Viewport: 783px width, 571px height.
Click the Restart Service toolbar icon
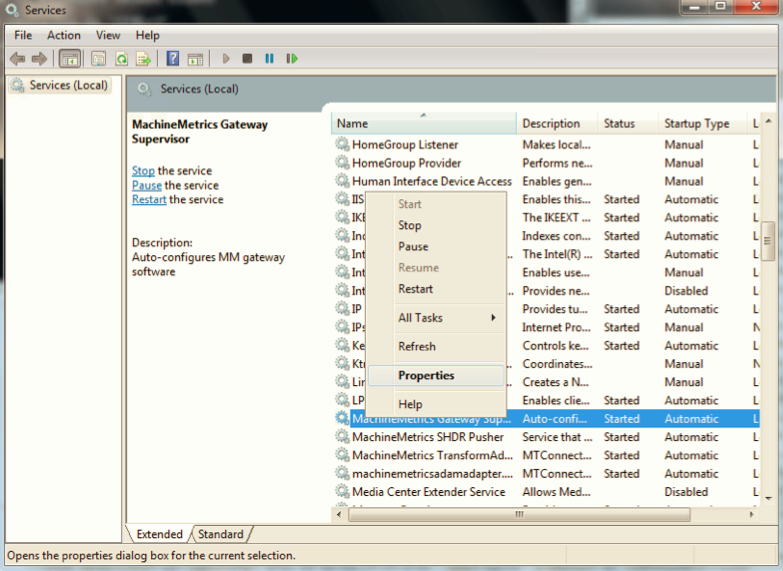(292, 59)
